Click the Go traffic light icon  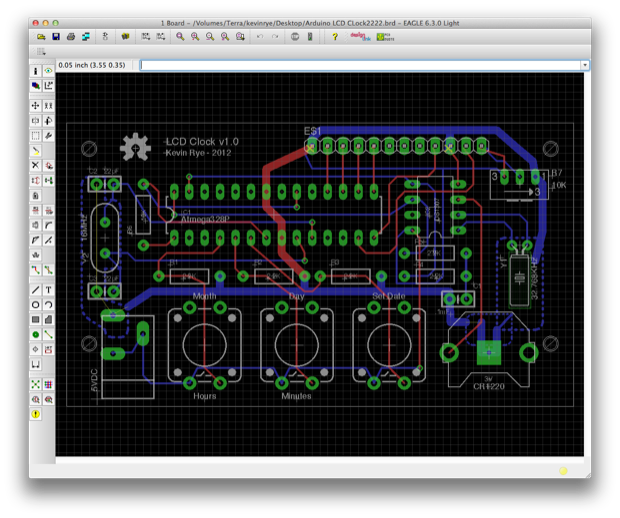click(310, 37)
